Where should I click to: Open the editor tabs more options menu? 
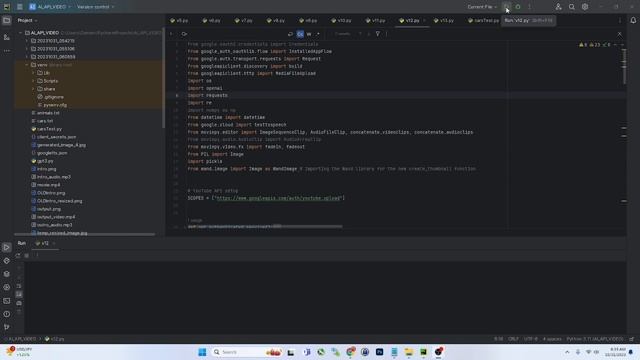click(620, 20)
